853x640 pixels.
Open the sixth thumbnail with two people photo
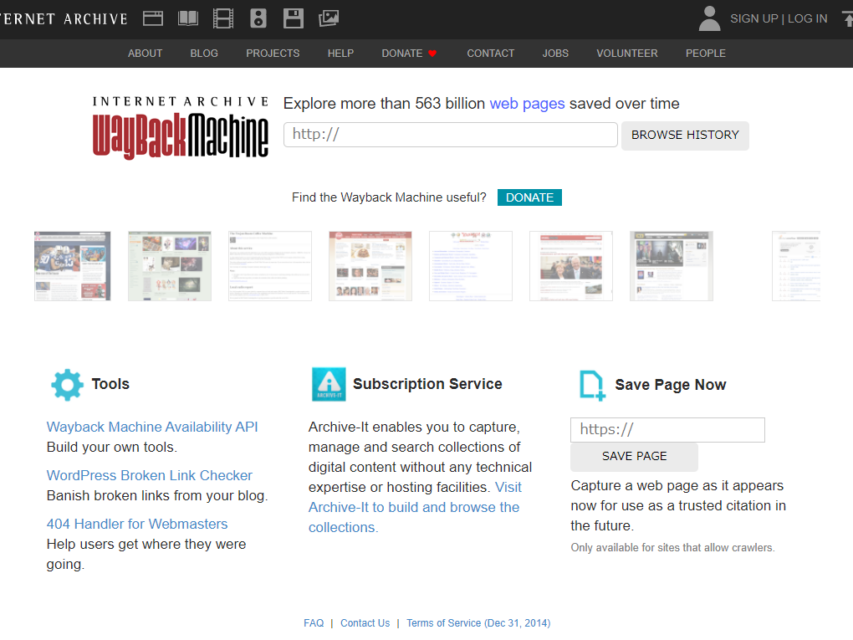coord(571,266)
